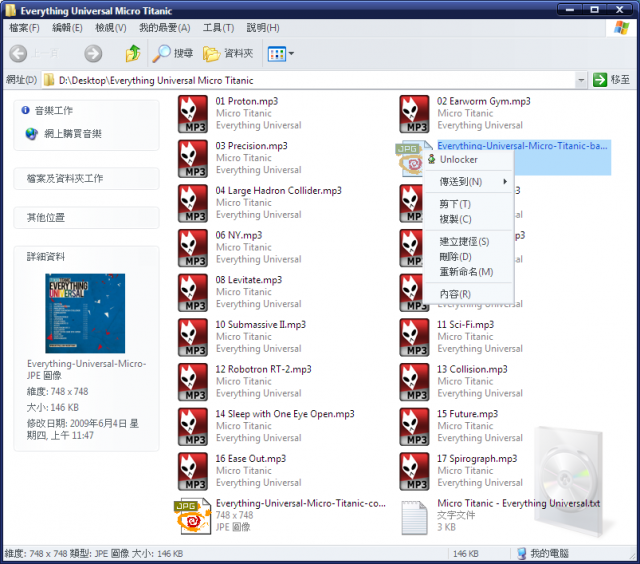Screen dimensions: 640x564
Task: Click the Forward navigation arrow icon
Action: (x=93, y=53)
